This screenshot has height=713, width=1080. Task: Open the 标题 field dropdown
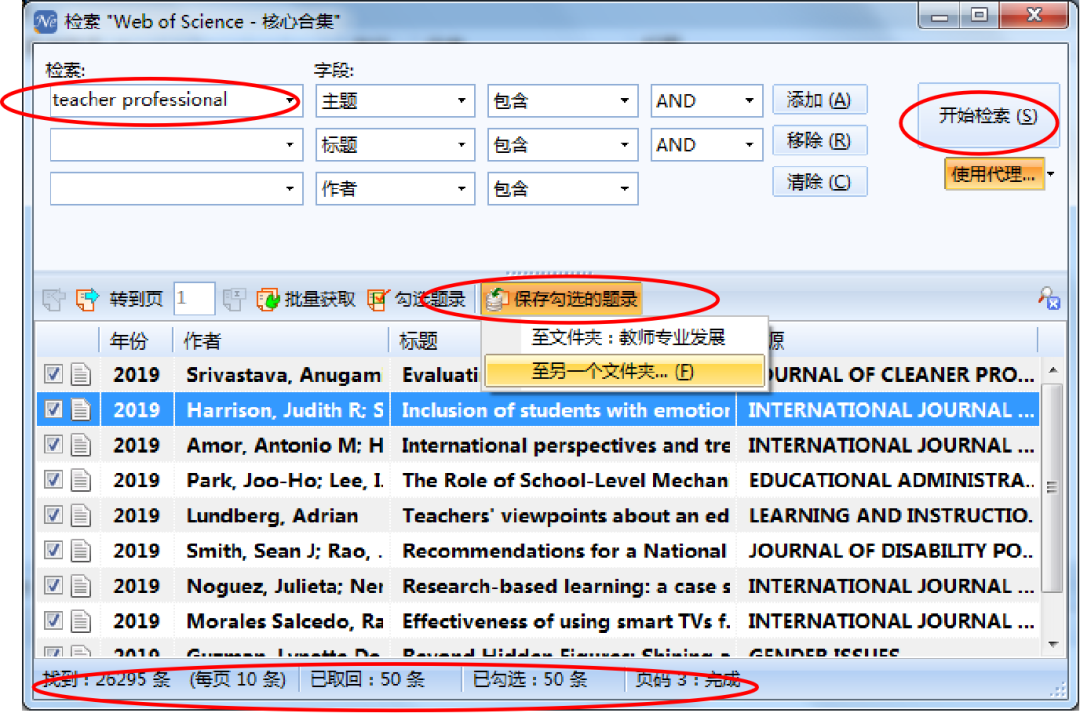click(395, 145)
